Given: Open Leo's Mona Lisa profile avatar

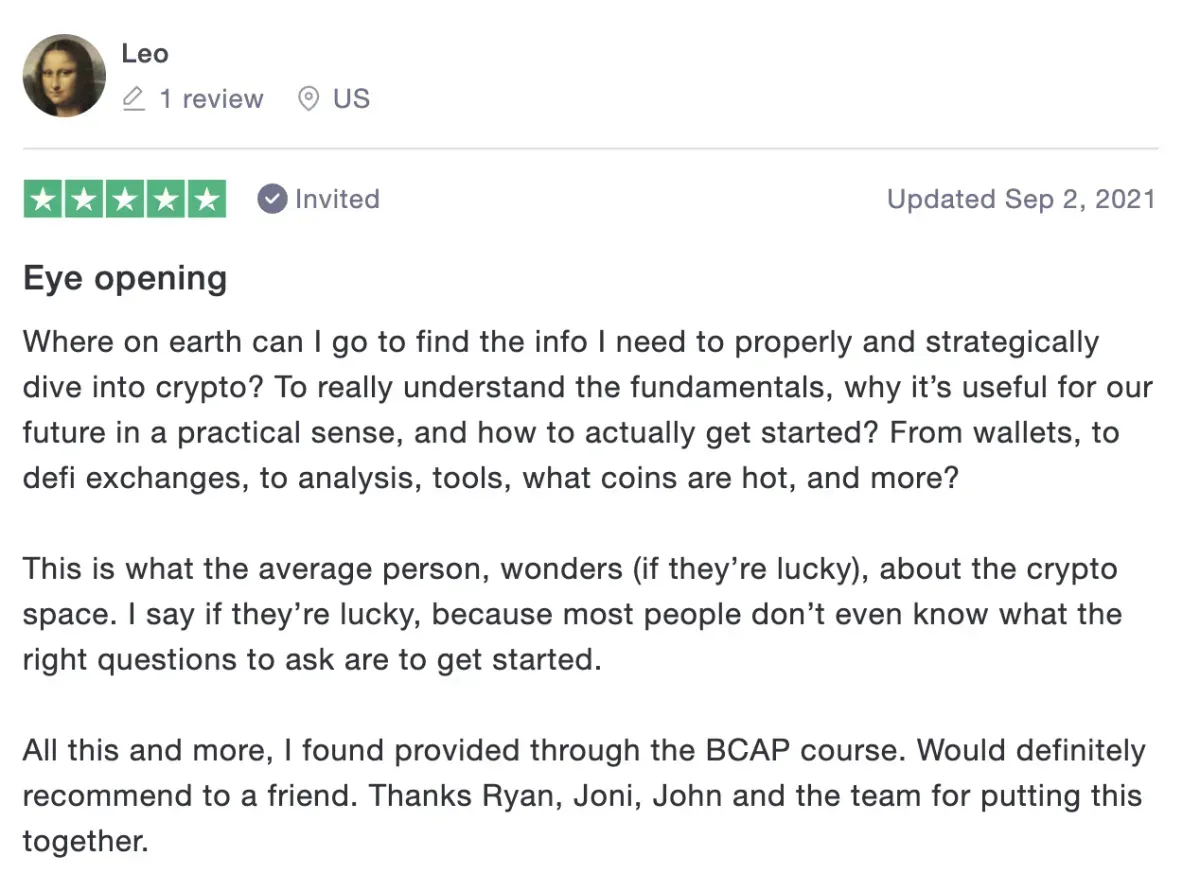Looking at the screenshot, I should 64,75.
